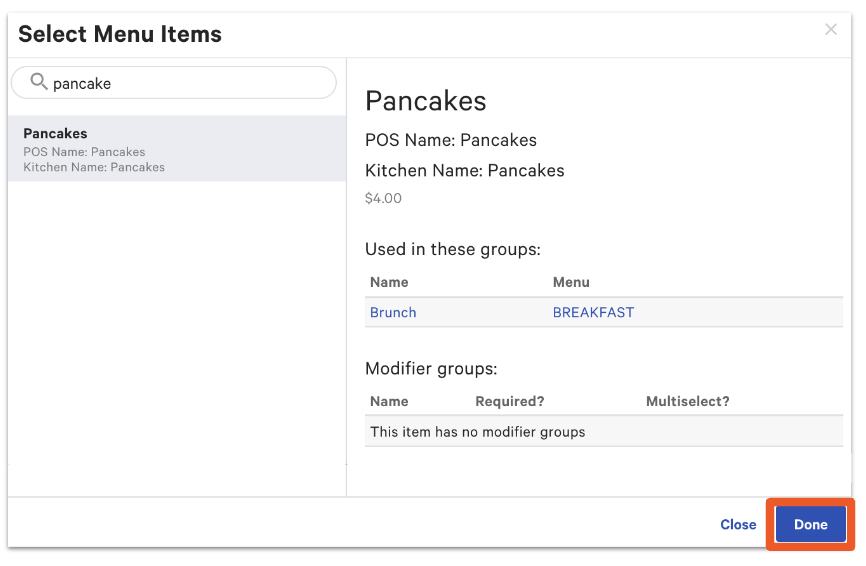Click the "Modifier groups:" heading

click(x=431, y=368)
